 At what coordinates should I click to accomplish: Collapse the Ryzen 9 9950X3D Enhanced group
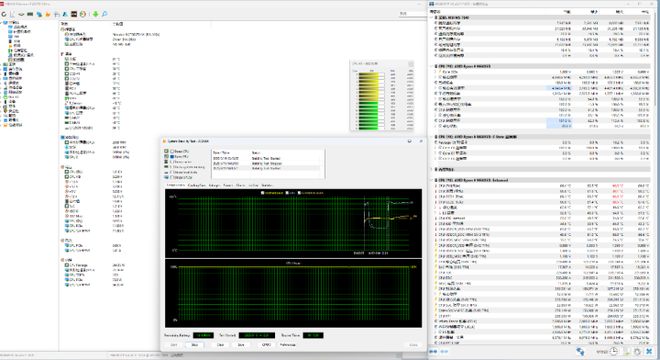[x=432, y=180]
